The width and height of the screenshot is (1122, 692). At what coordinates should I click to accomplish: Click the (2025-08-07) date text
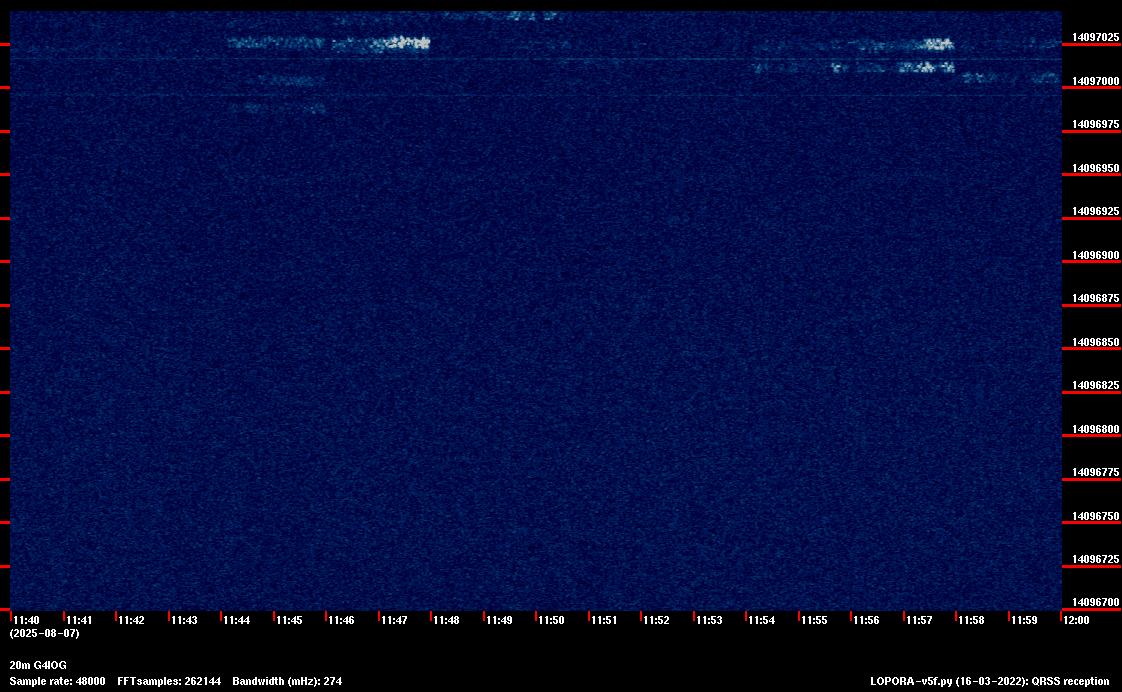[44, 634]
